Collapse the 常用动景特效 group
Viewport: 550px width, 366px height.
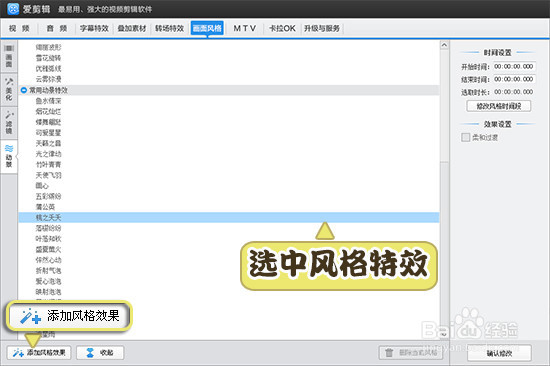coord(24,90)
